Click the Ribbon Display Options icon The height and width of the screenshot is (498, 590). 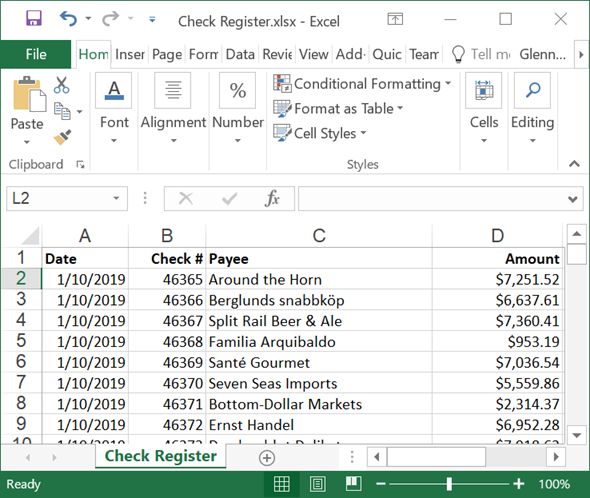pyautogui.click(x=395, y=19)
